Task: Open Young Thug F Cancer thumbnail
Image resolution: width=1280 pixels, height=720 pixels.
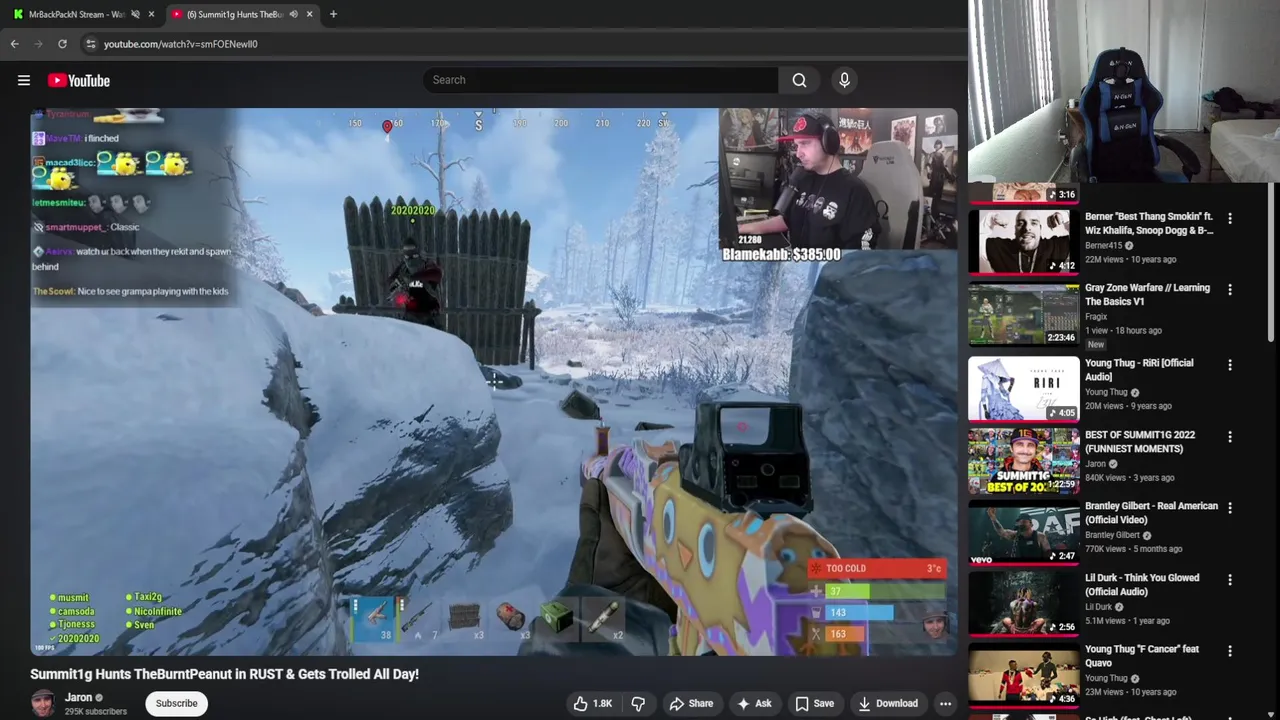Action: (x=1024, y=676)
